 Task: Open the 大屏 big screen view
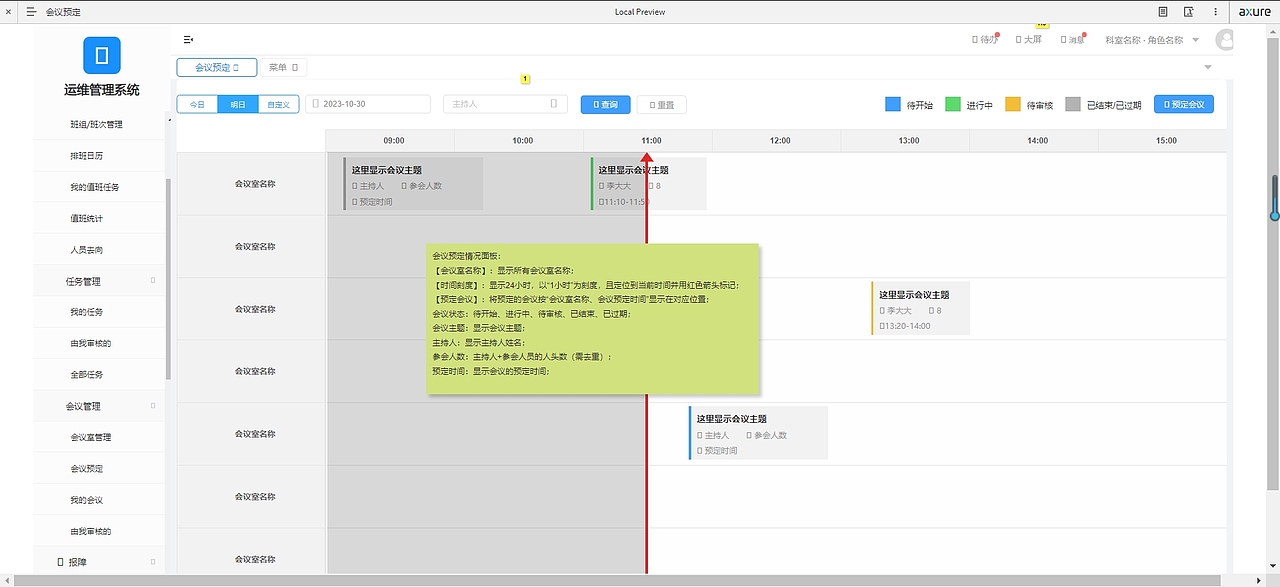tap(1029, 40)
